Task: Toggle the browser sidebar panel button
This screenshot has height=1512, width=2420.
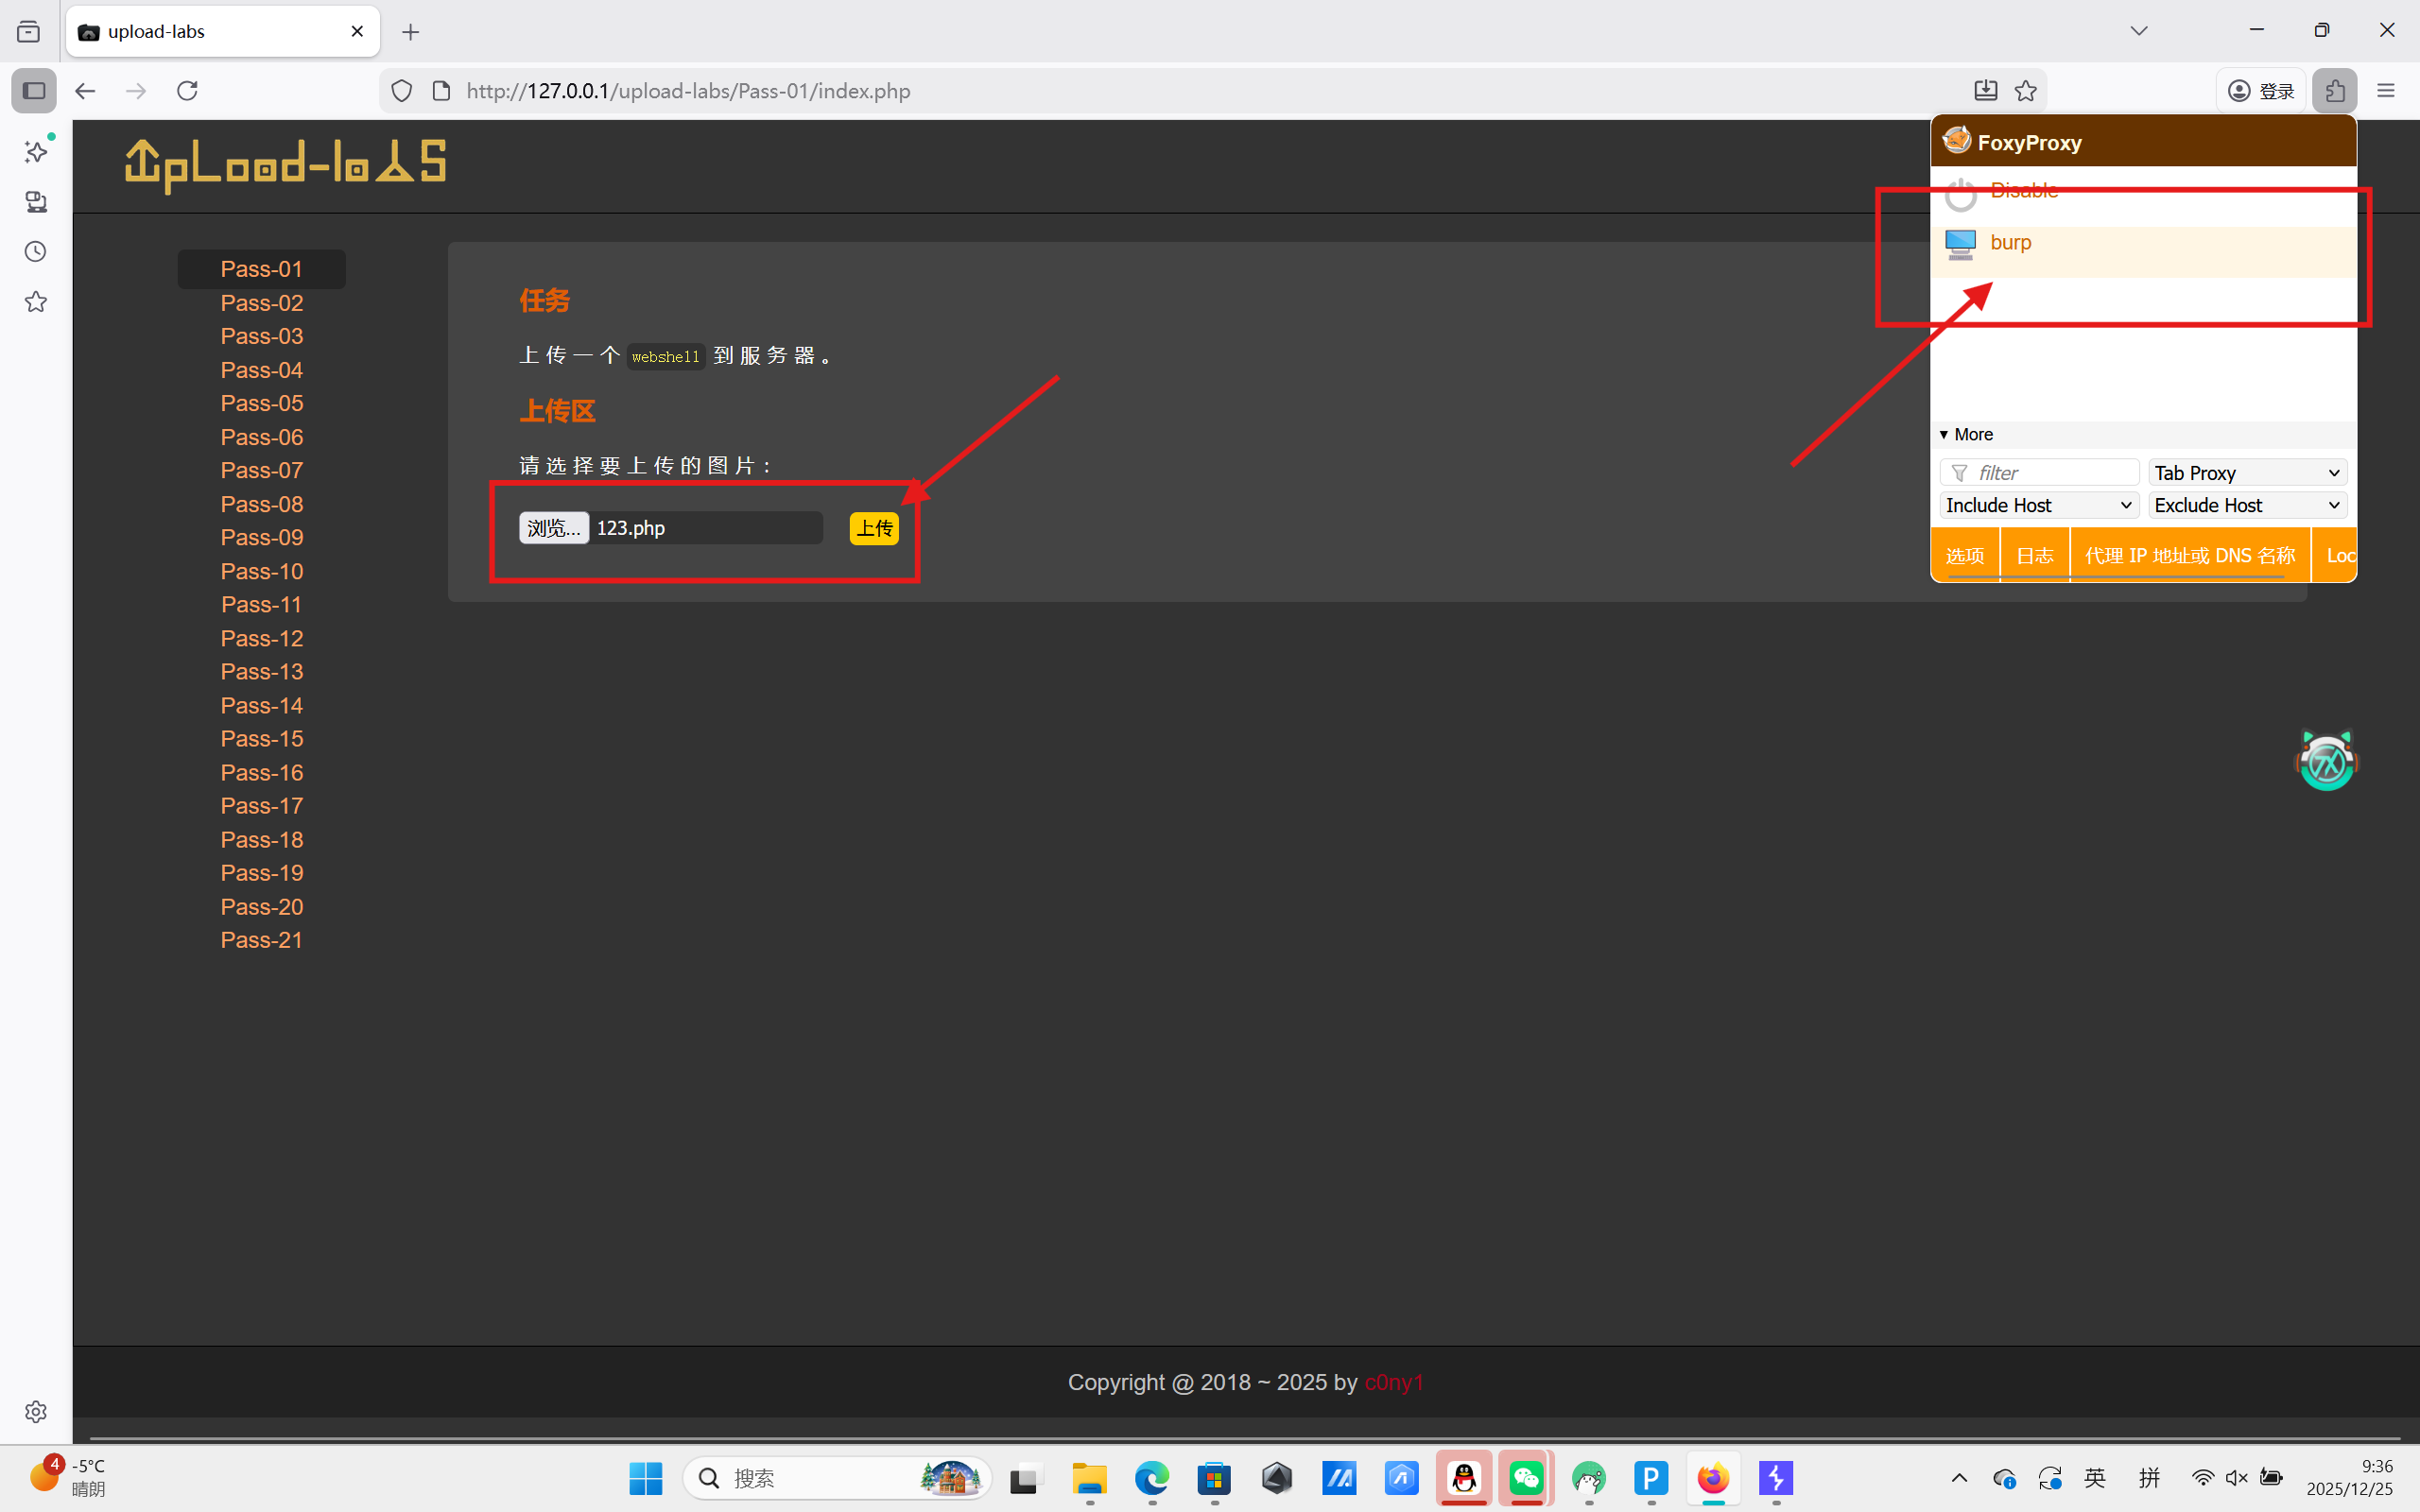Action: click(34, 91)
